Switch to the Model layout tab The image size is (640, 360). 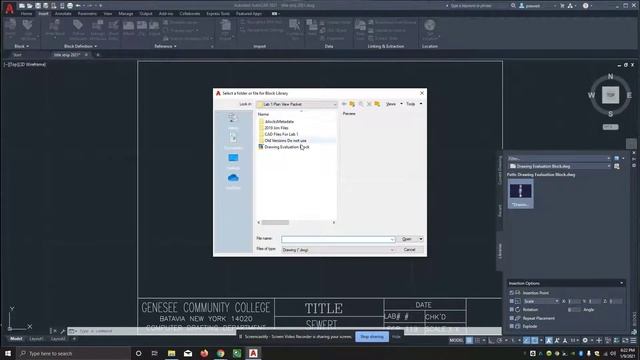pos(16,339)
